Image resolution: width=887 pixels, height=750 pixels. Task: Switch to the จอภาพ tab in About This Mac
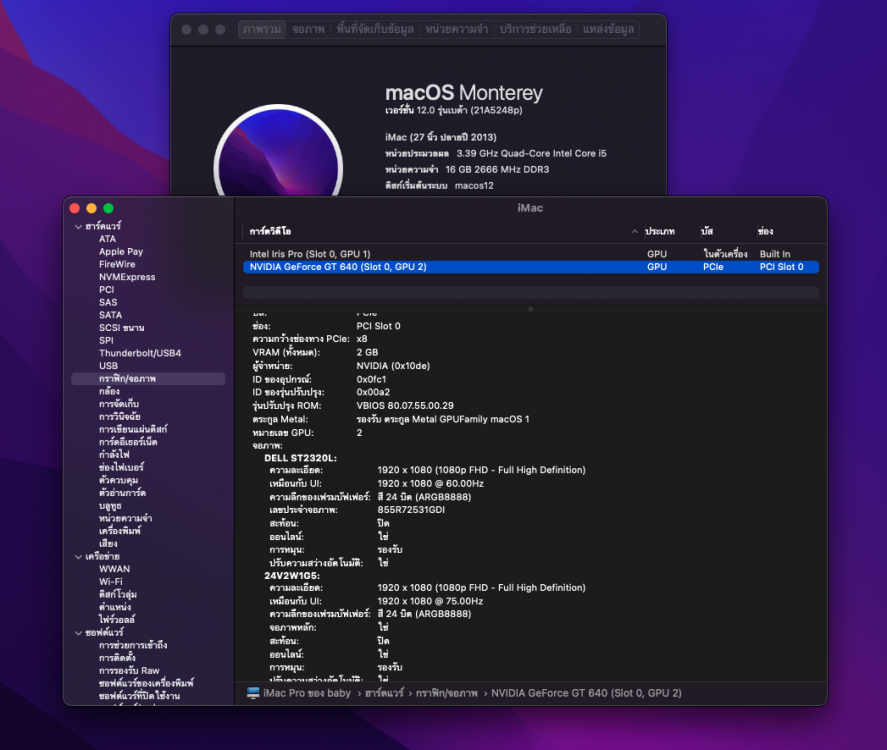[x=308, y=29]
